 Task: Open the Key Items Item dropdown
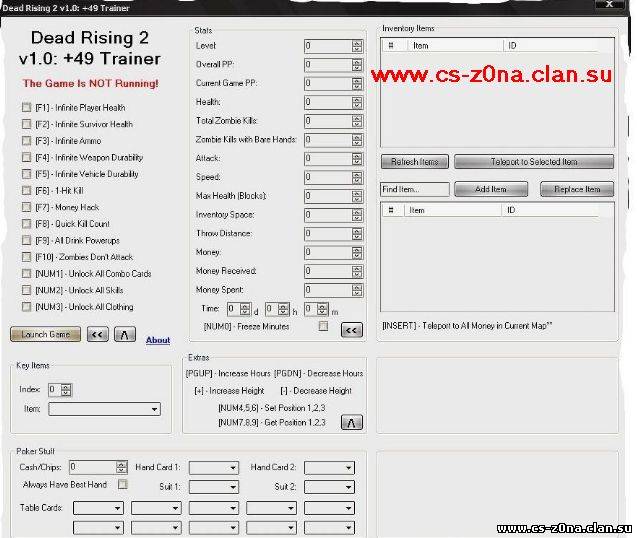point(104,409)
